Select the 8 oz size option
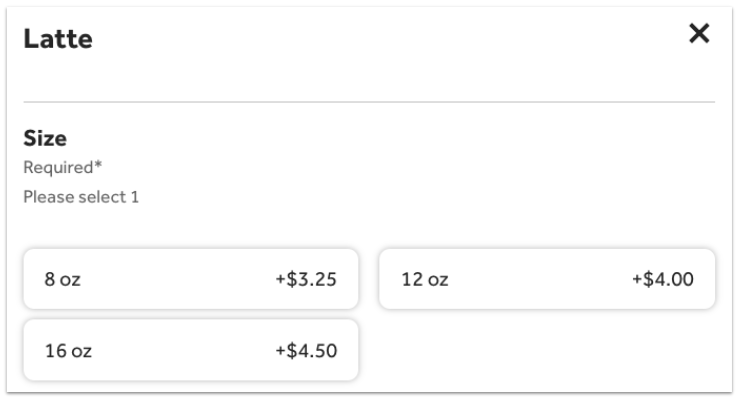Screen dimensions: 740x401 click(190, 279)
